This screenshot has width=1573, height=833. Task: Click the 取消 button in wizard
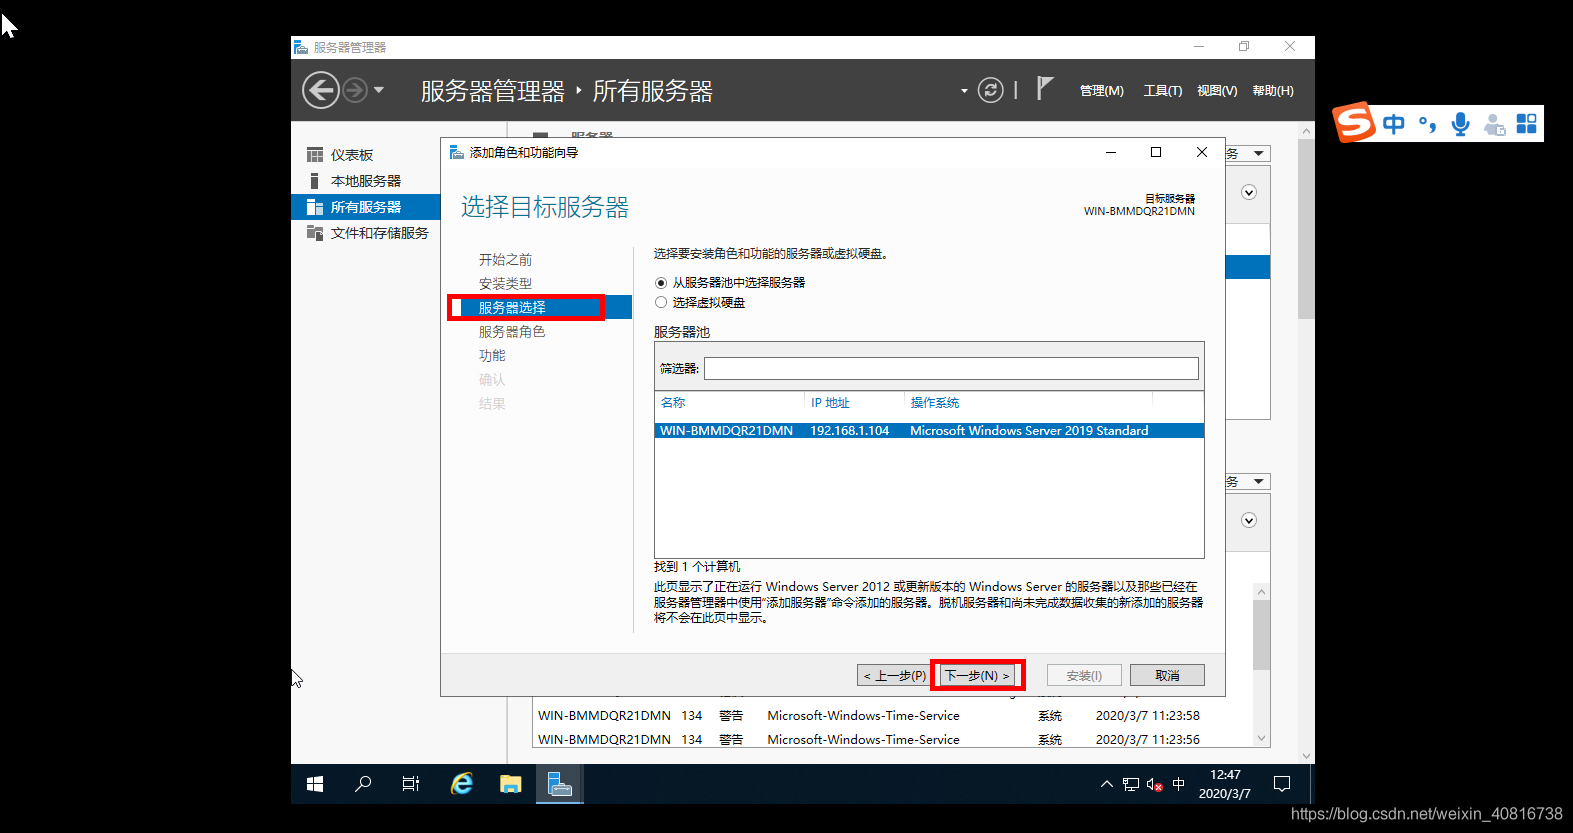pyautogui.click(x=1167, y=676)
